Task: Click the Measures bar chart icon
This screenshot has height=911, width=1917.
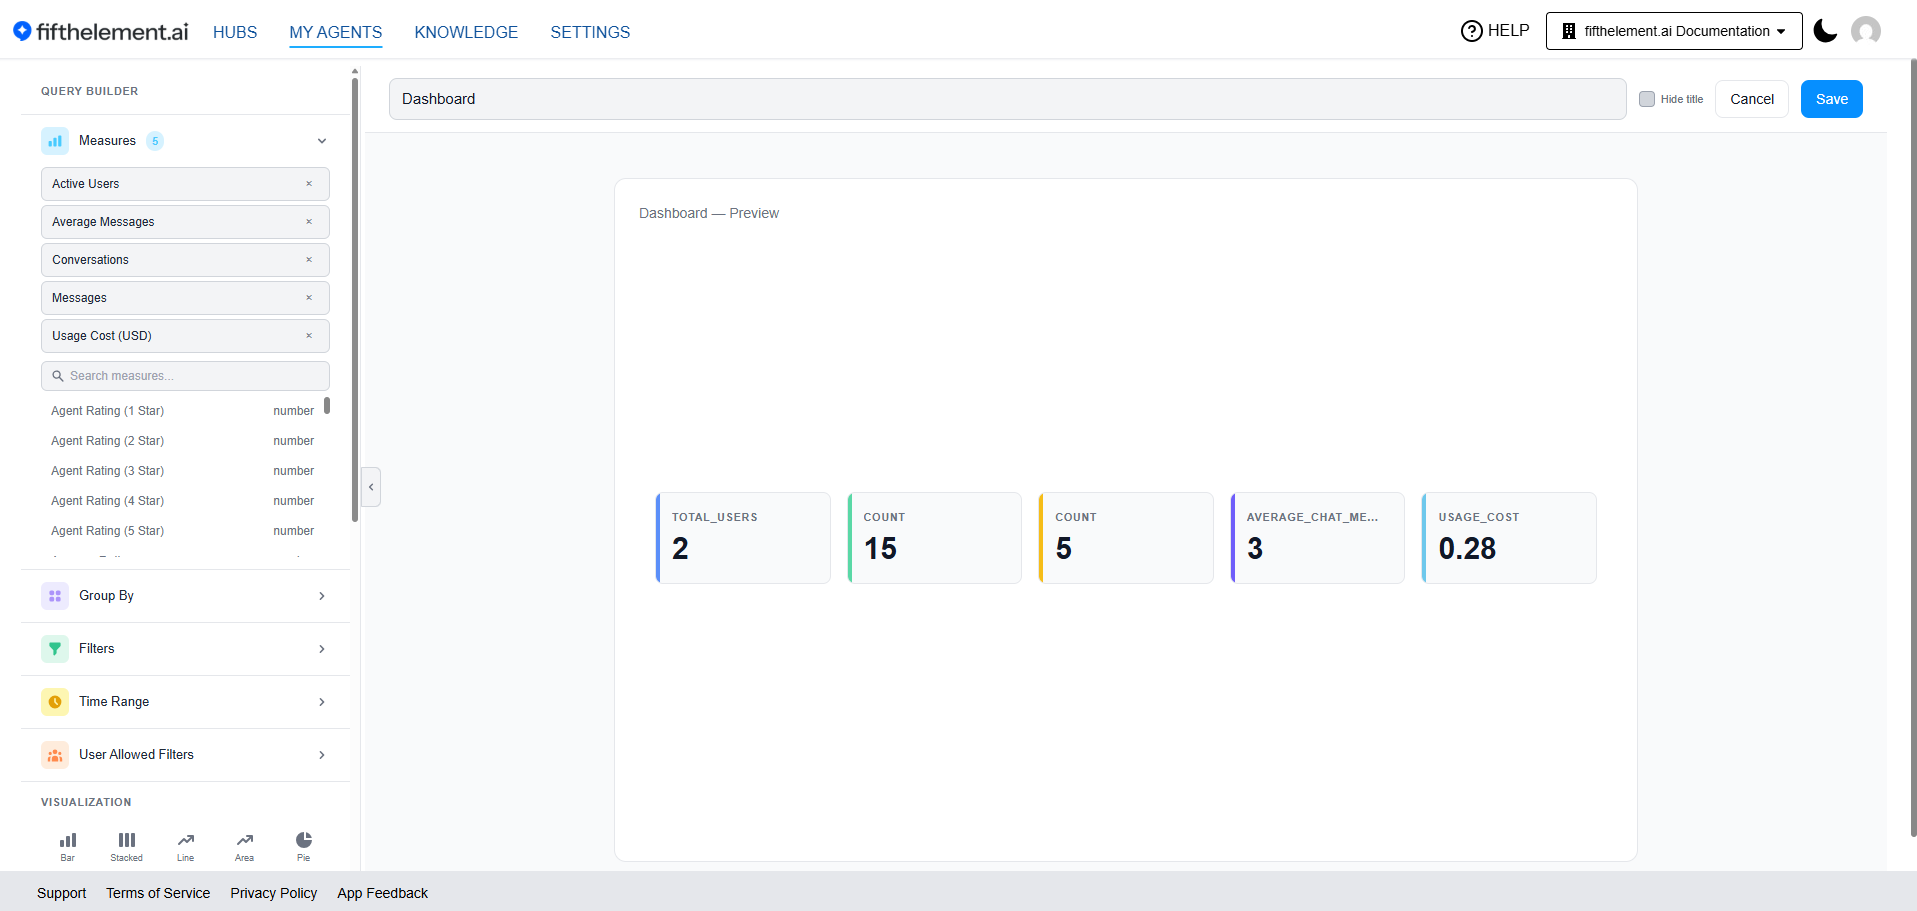Action: pyautogui.click(x=55, y=141)
